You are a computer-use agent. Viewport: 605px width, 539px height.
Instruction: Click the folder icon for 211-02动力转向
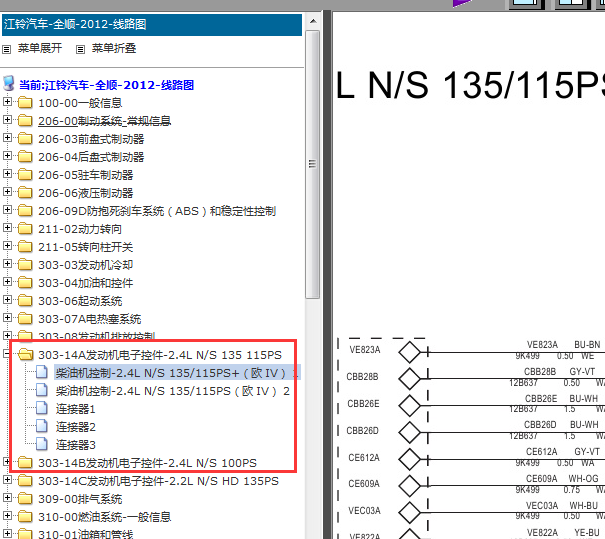coord(25,228)
